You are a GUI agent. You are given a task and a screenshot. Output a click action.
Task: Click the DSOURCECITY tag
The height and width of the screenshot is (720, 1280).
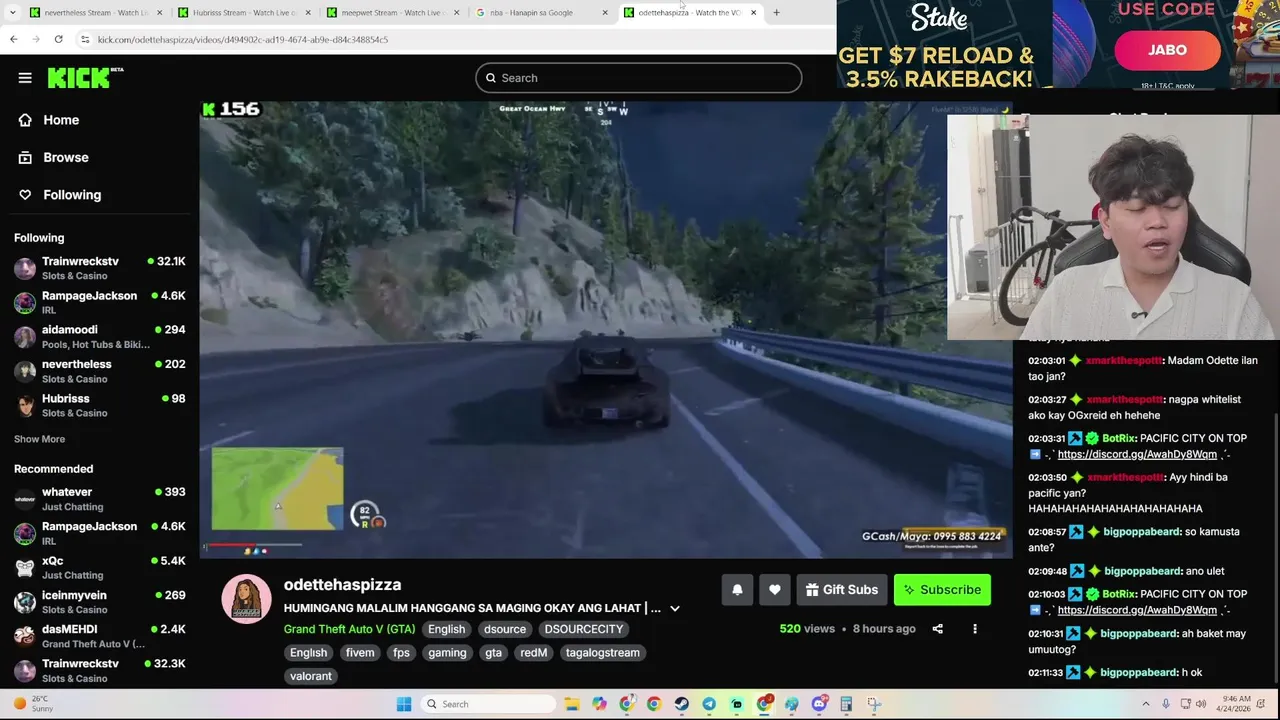(584, 629)
